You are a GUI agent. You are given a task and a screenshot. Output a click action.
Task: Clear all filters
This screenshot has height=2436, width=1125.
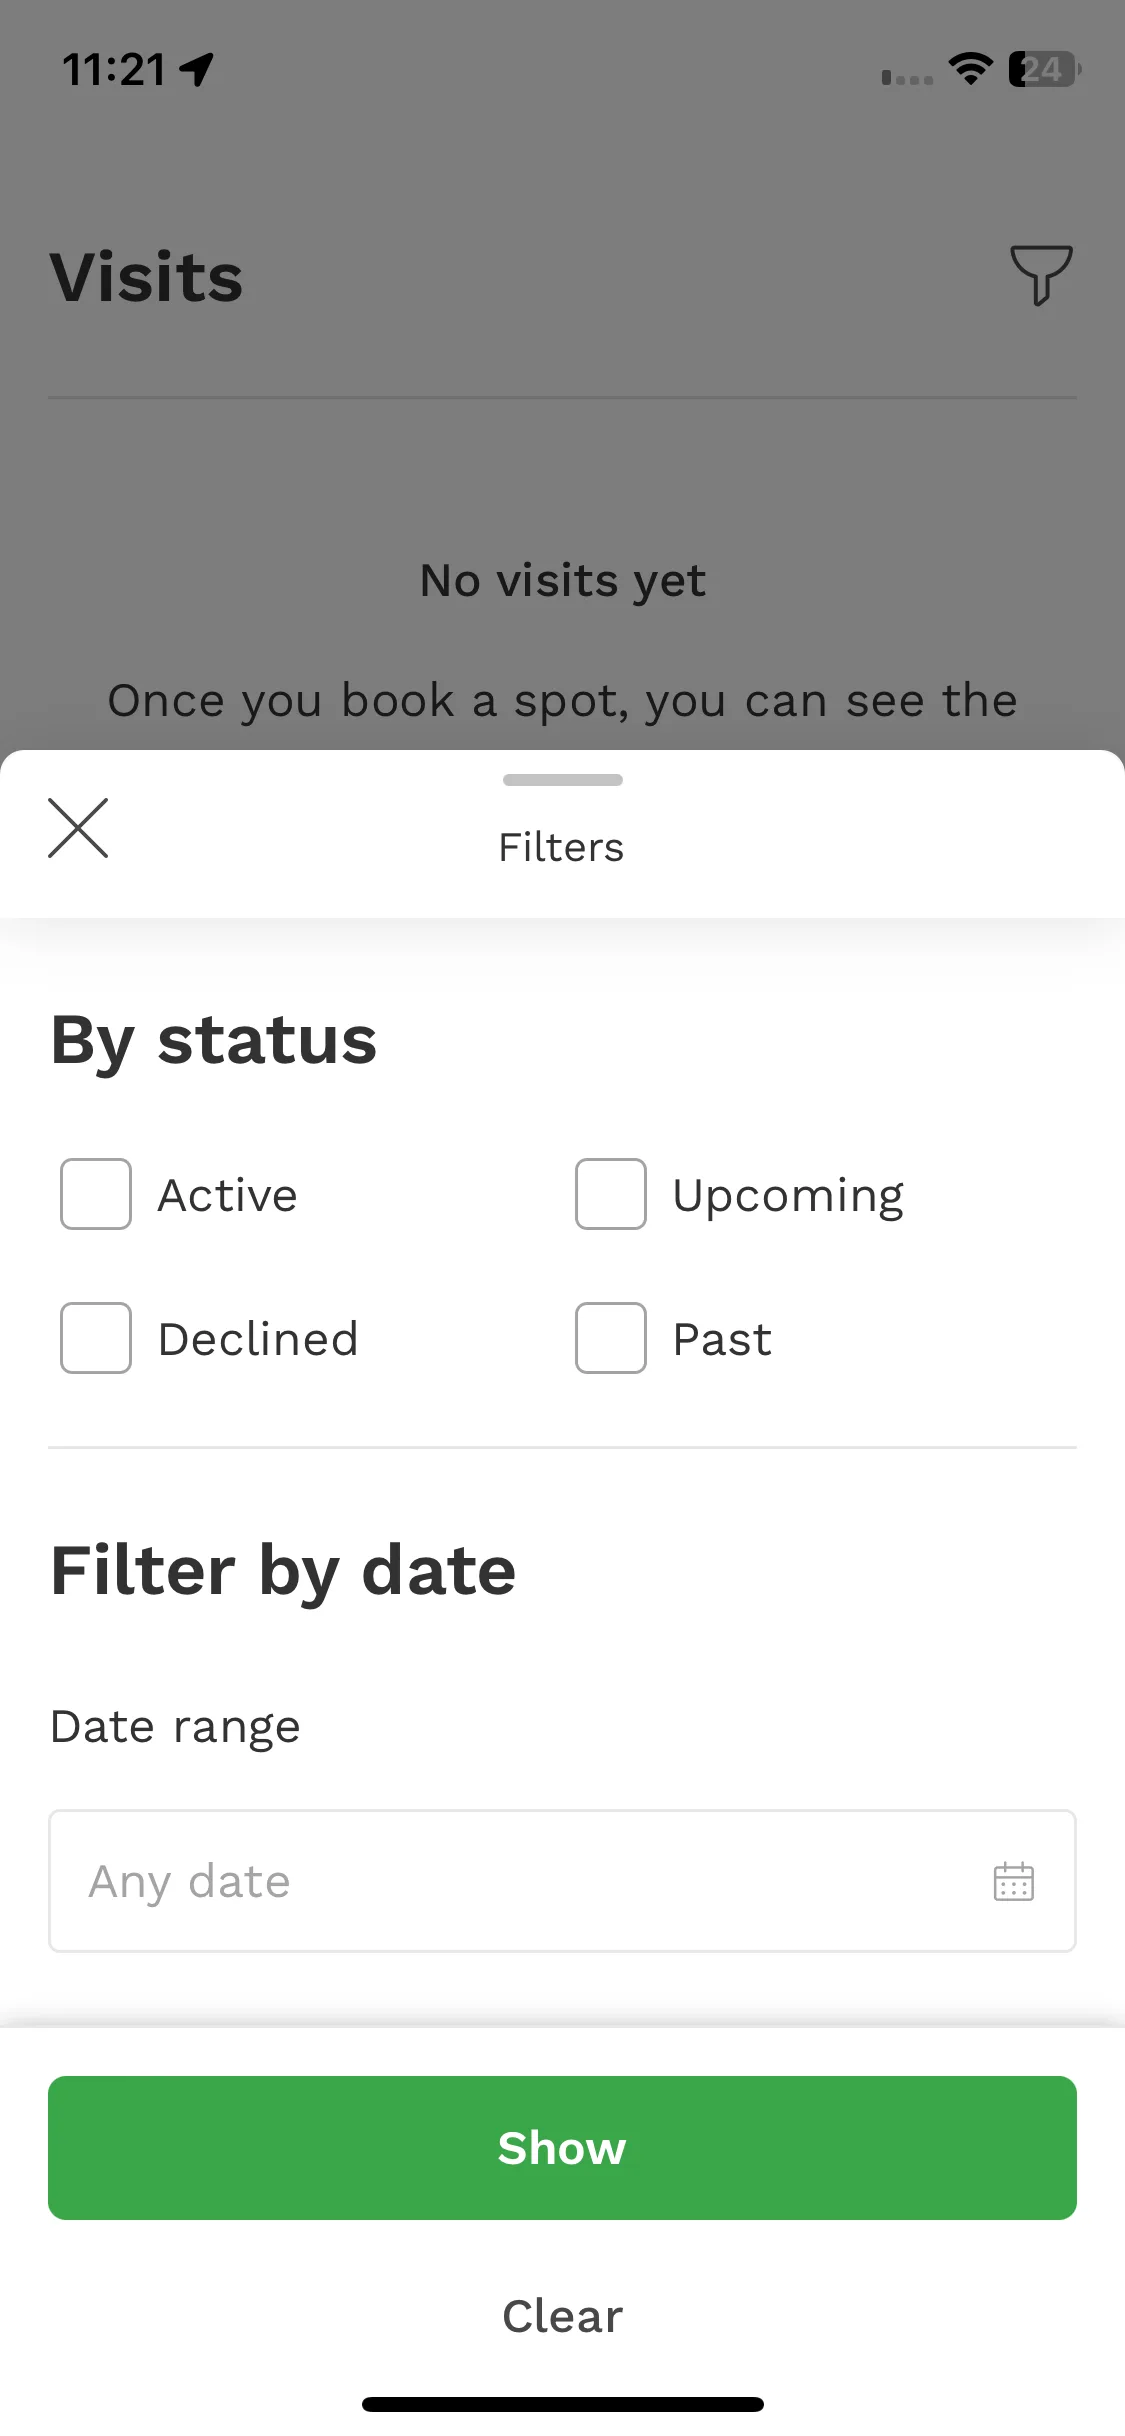tap(562, 2316)
